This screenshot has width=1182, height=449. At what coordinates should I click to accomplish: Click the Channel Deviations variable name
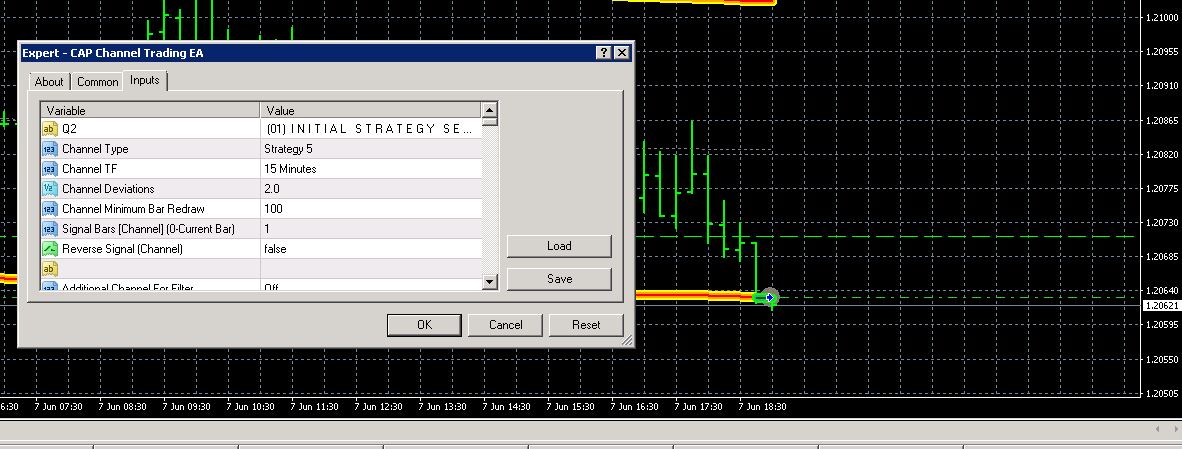pyautogui.click(x=108, y=189)
